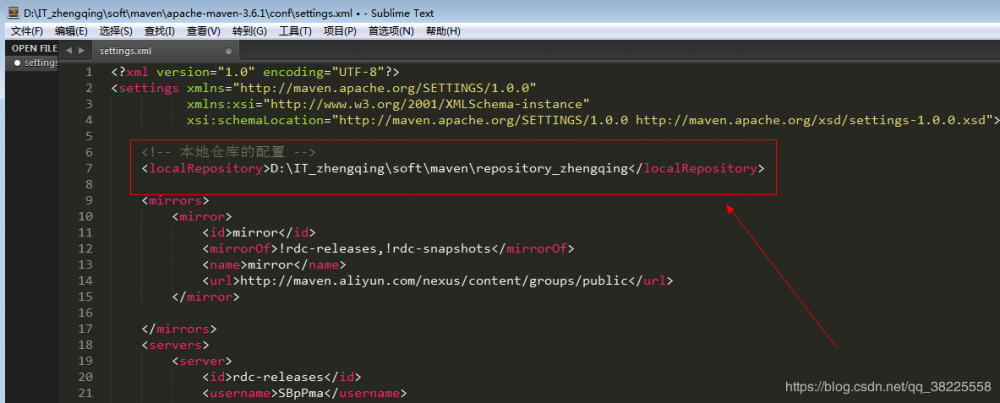Click the OPEN FILES sidebar header
The width and height of the screenshot is (1000, 403).
(x=34, y=48)
